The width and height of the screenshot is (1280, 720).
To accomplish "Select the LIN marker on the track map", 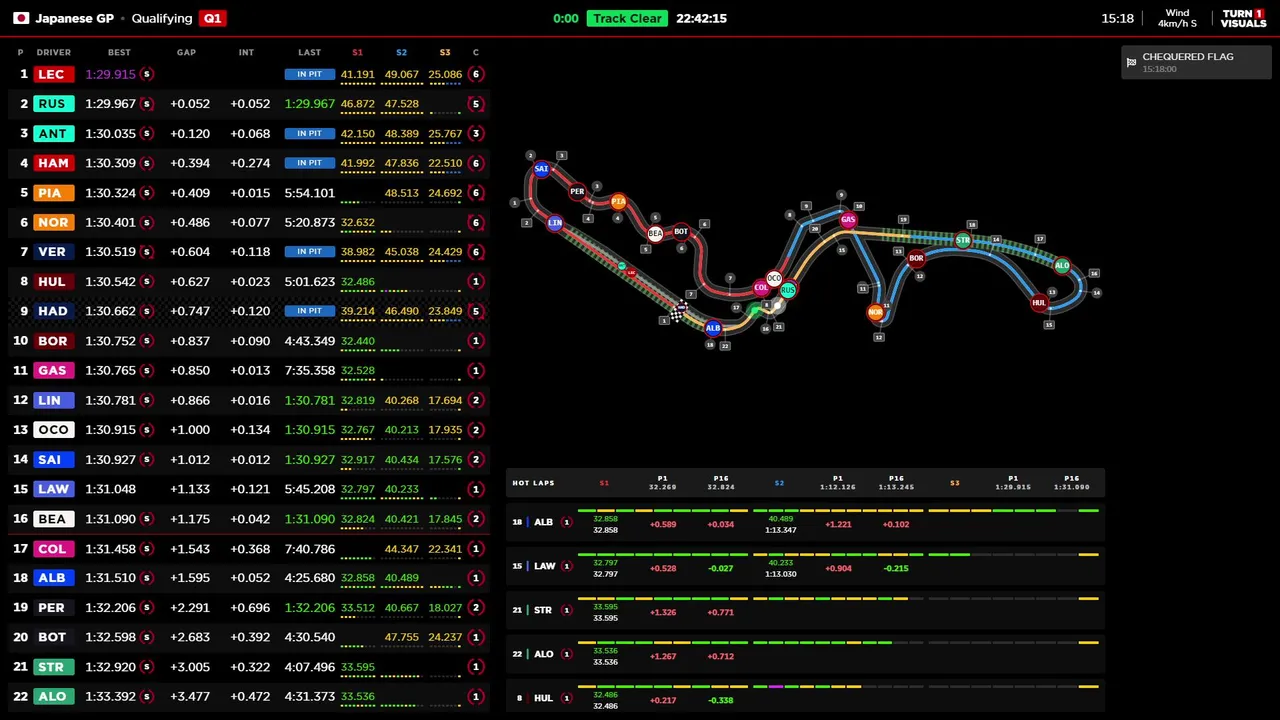I will tap(555, 223).
